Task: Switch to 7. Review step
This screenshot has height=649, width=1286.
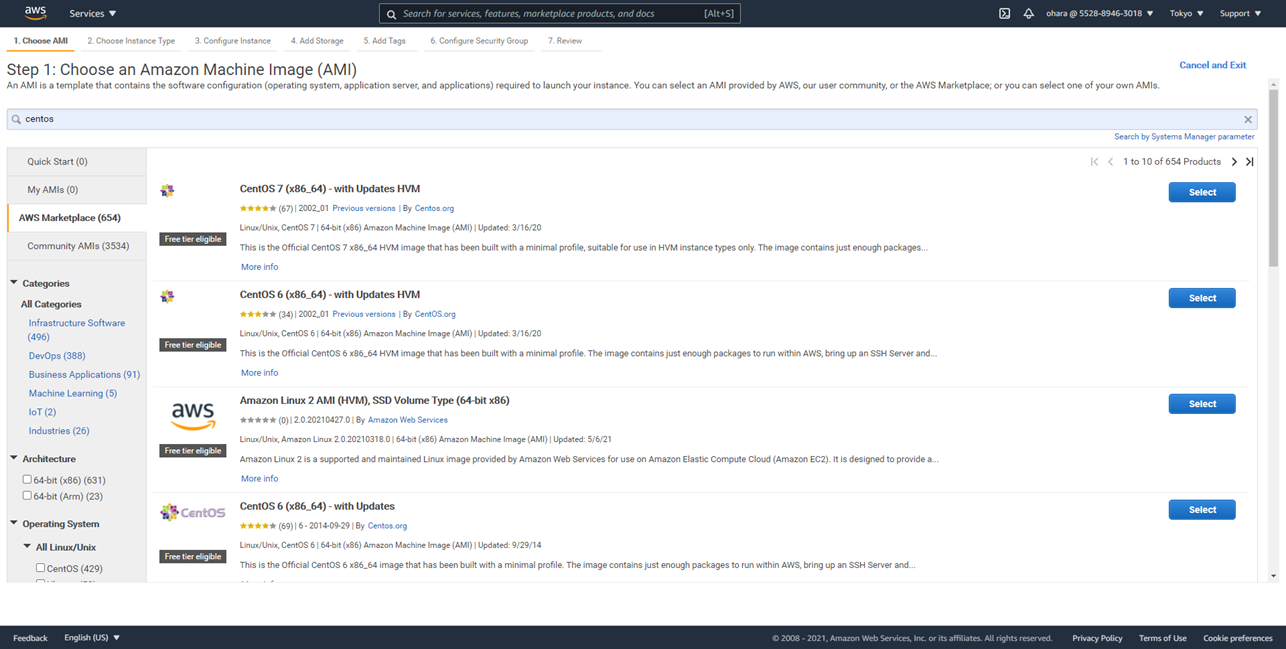Action: (x=565, y=41)
